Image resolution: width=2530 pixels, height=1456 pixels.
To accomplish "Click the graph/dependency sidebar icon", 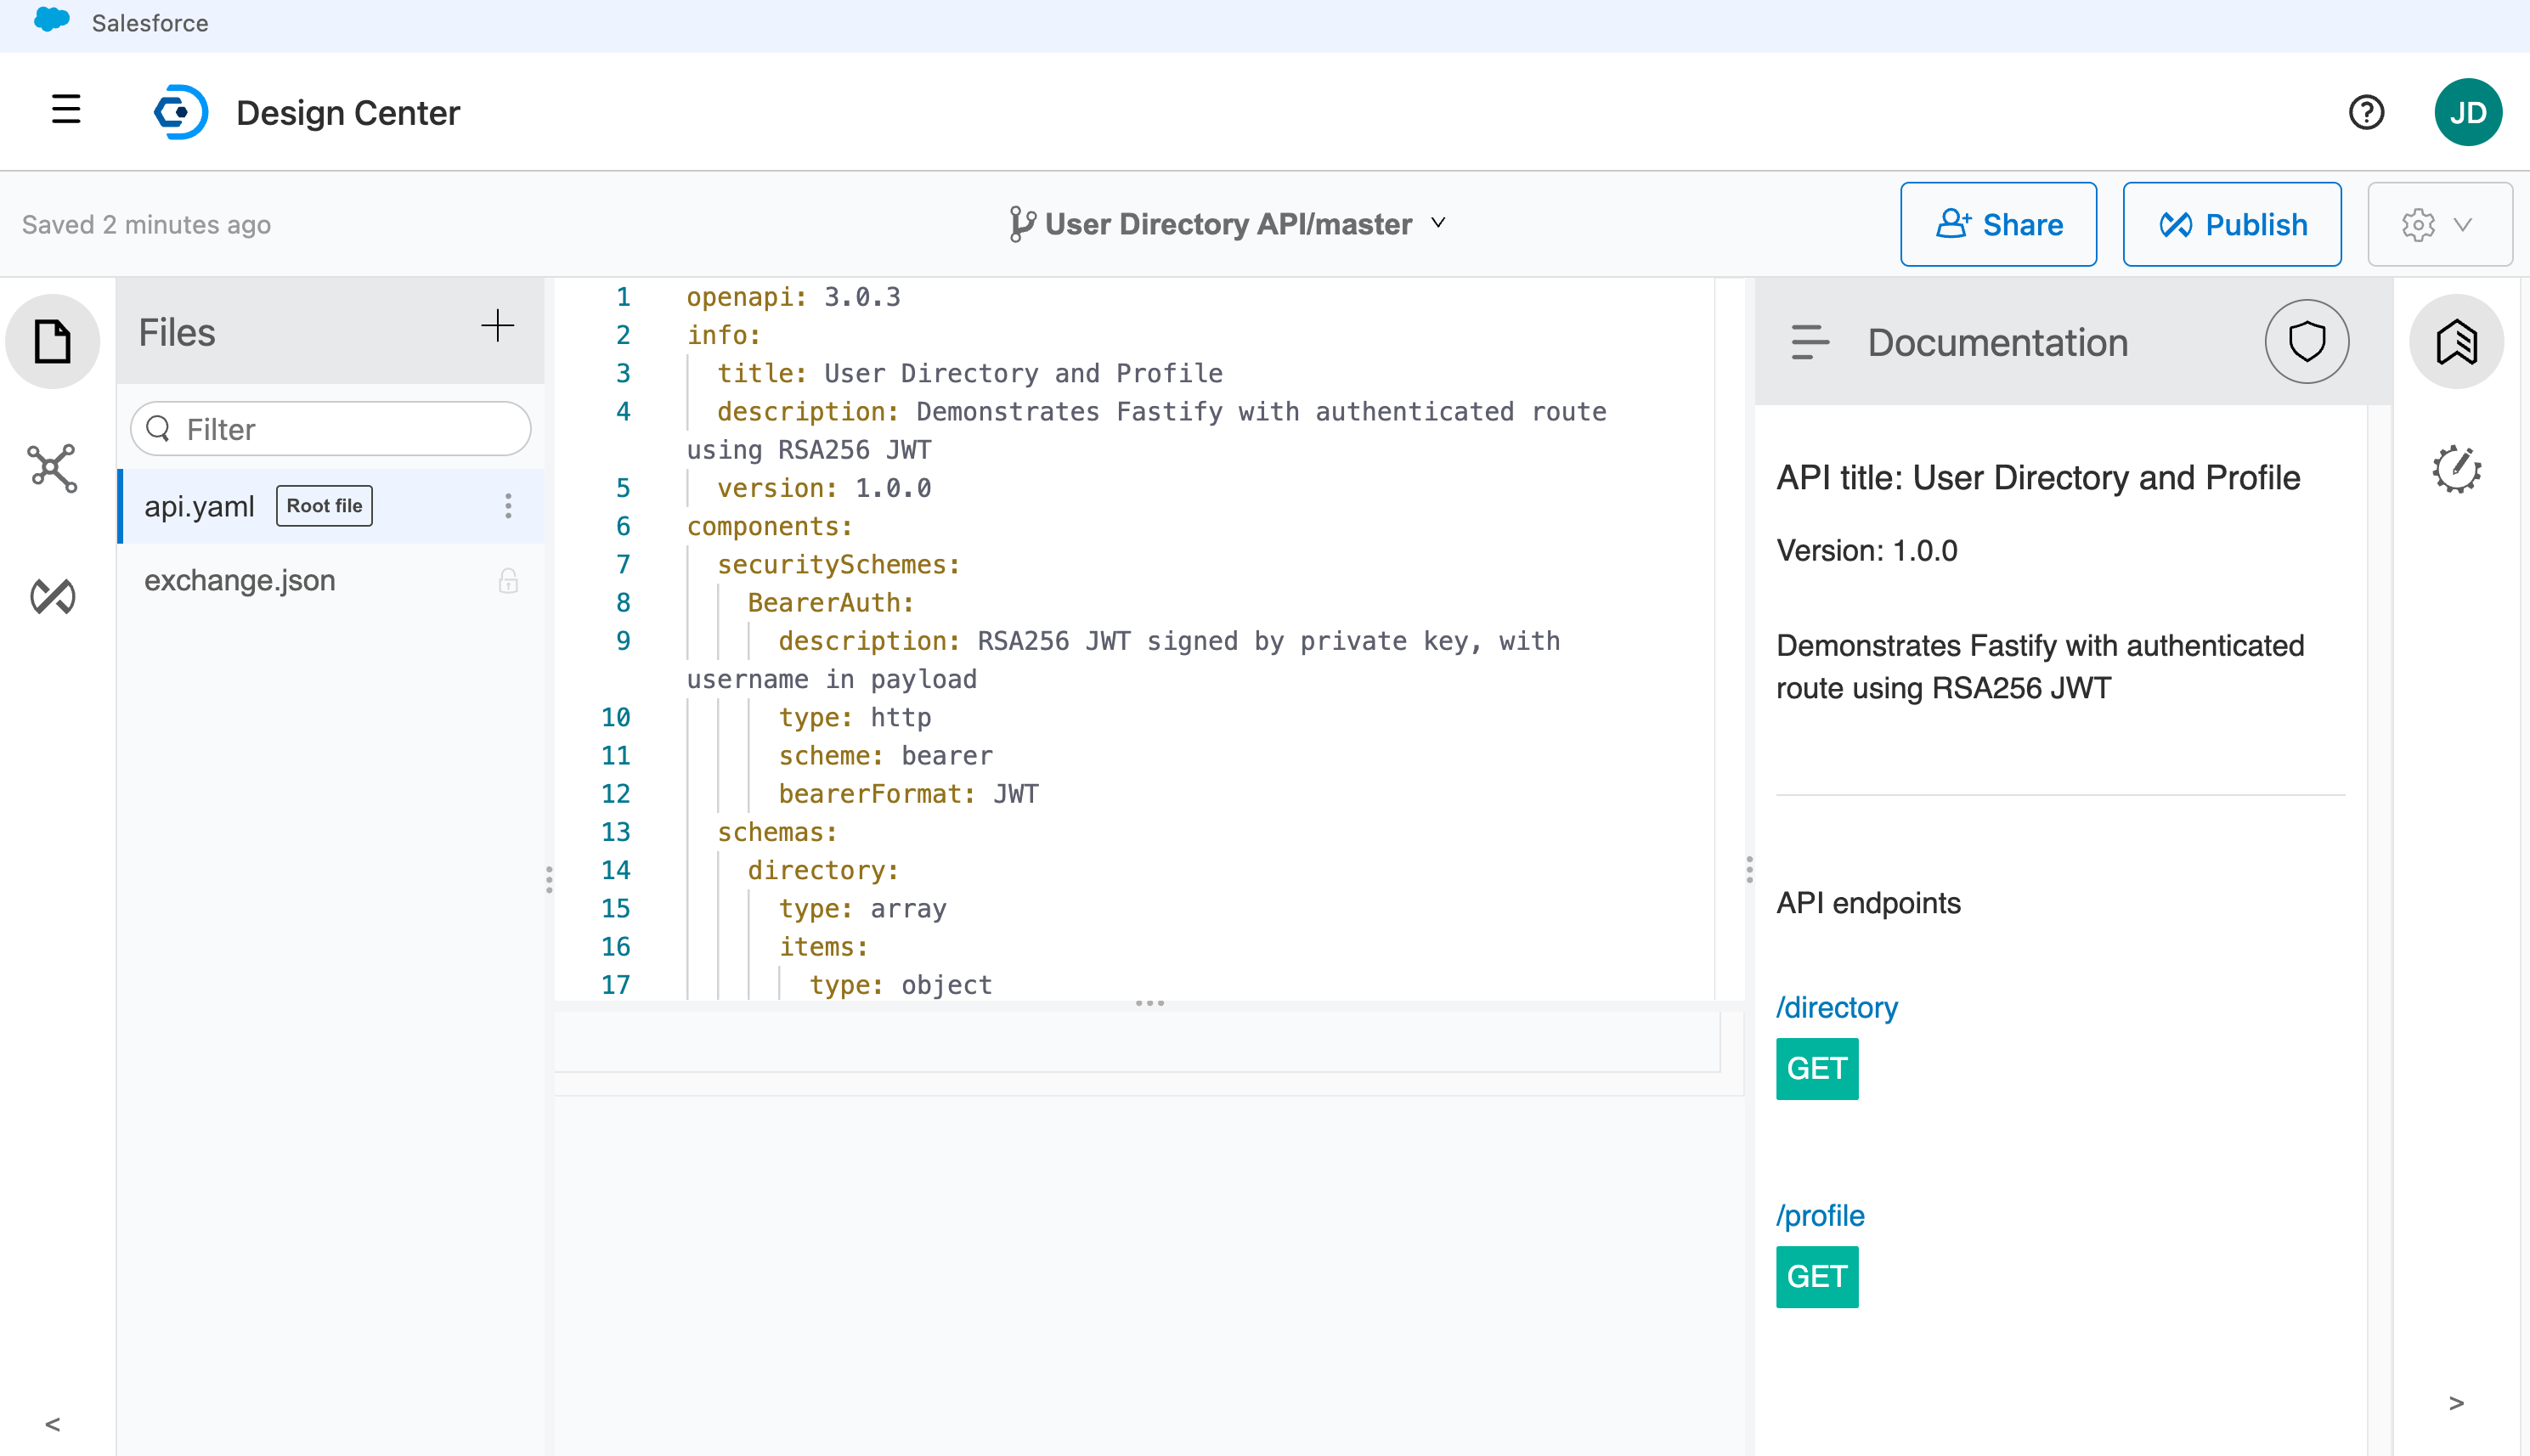I will (x=52, y=467).
